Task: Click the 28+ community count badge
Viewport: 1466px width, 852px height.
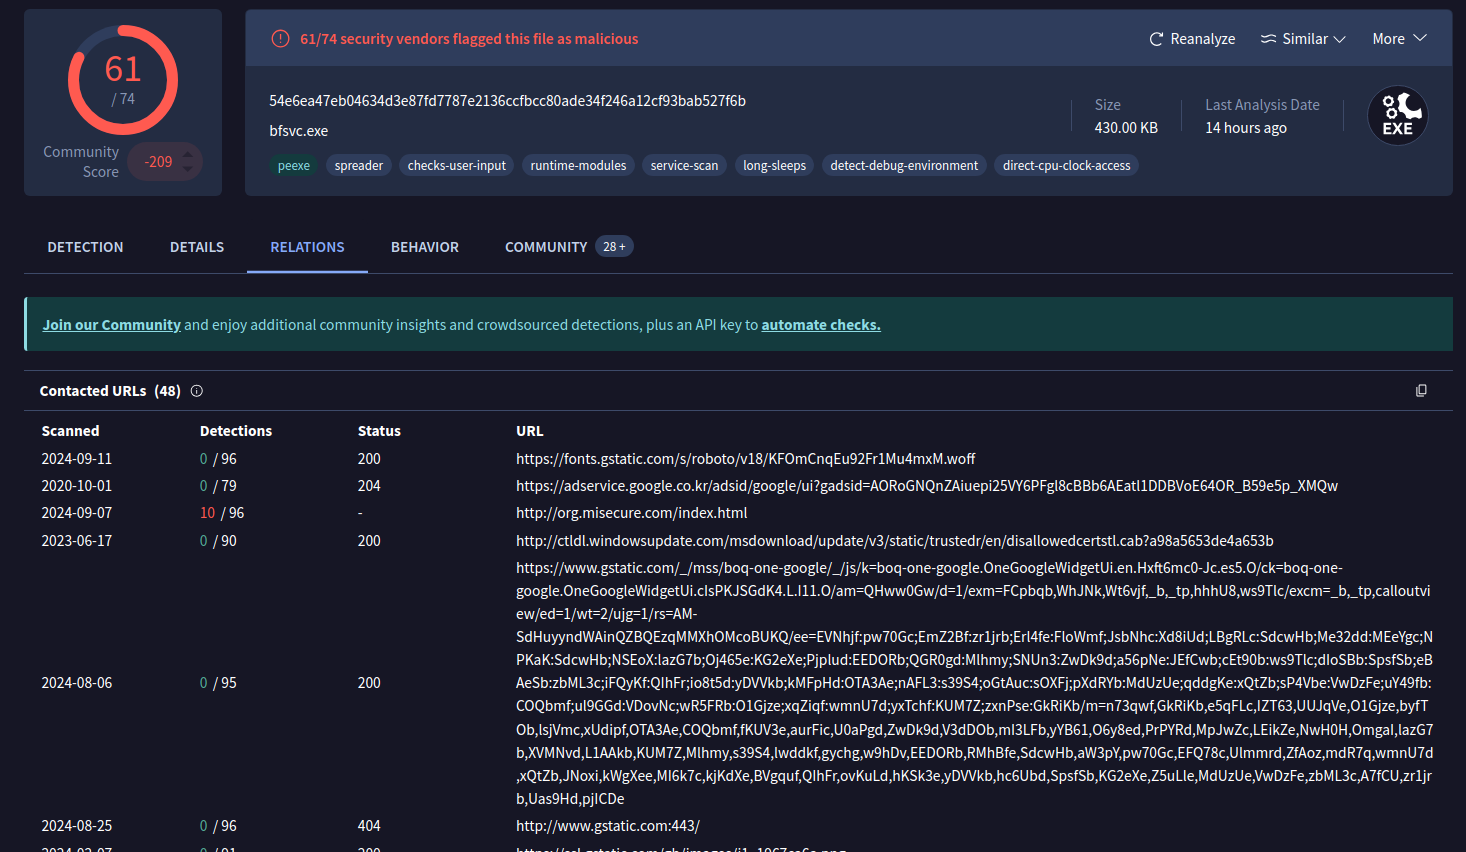Action: (614, 247)
